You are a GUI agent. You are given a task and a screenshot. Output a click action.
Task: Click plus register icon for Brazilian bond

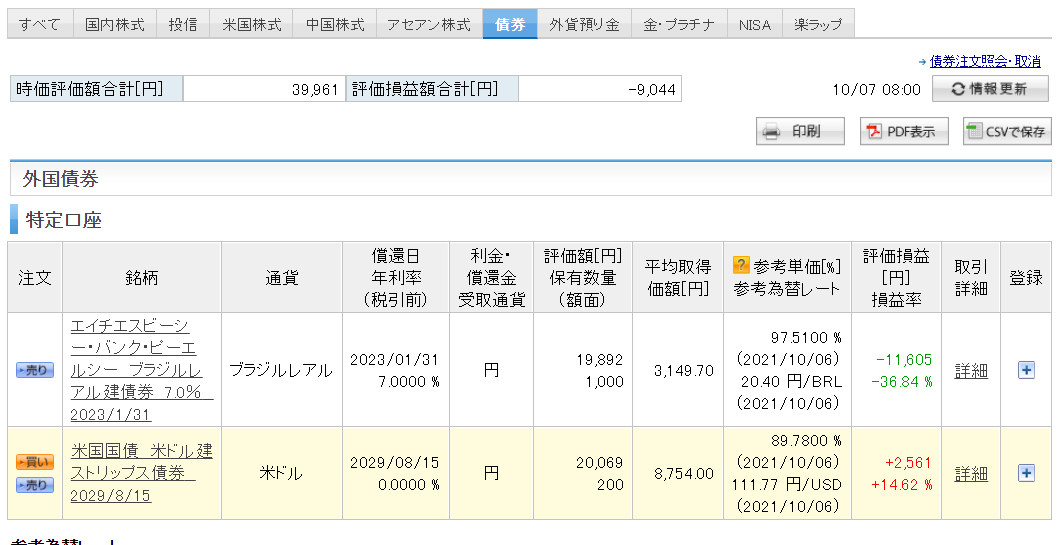tap(1026, 370)
